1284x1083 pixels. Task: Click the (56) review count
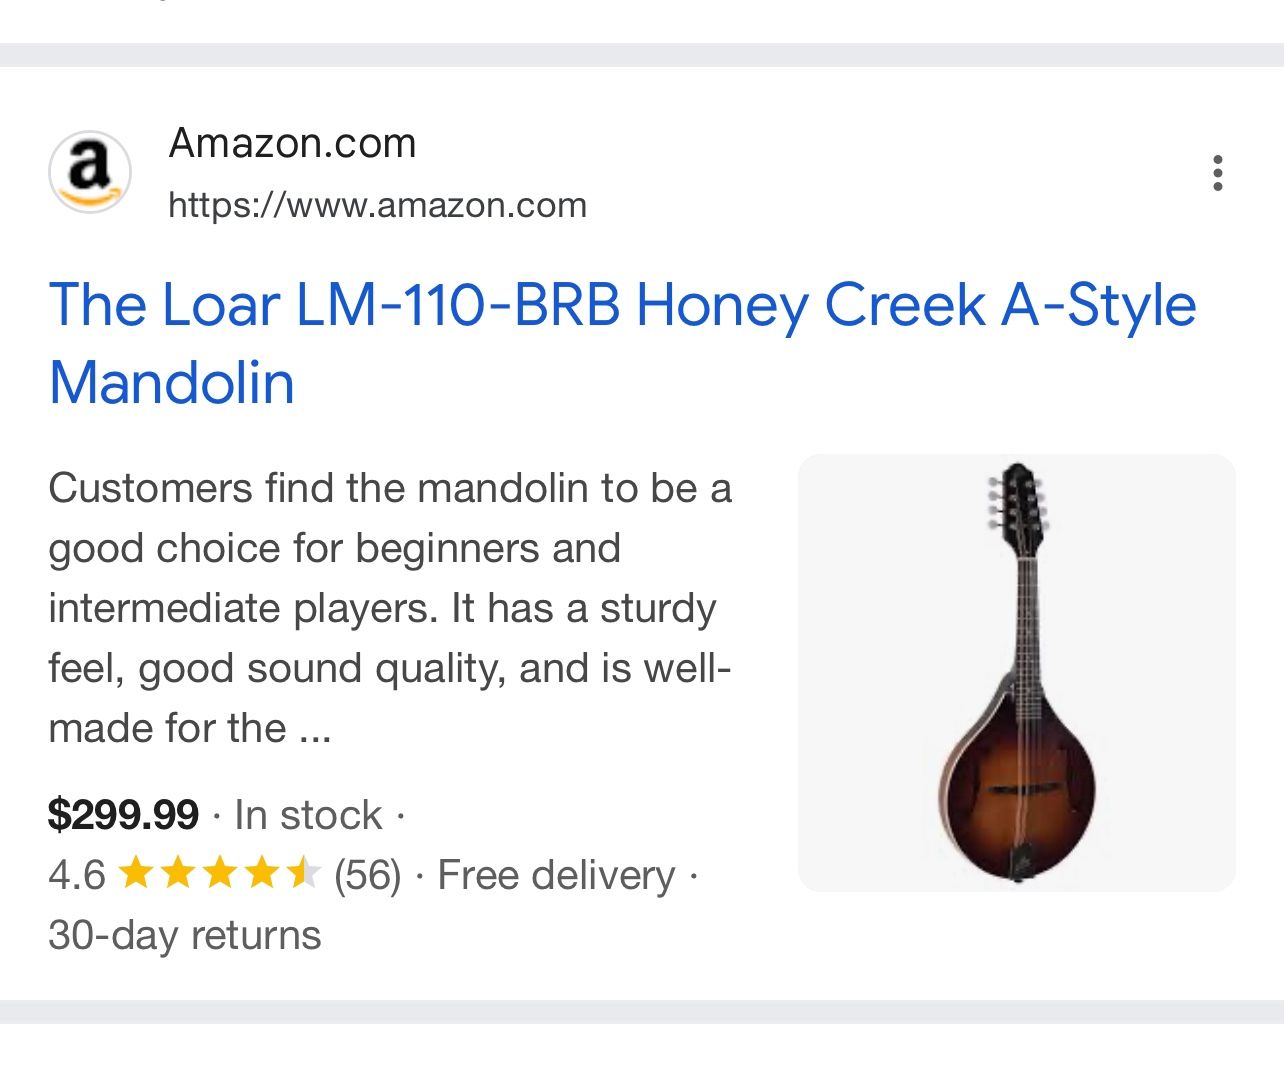(x=367, y=875)
